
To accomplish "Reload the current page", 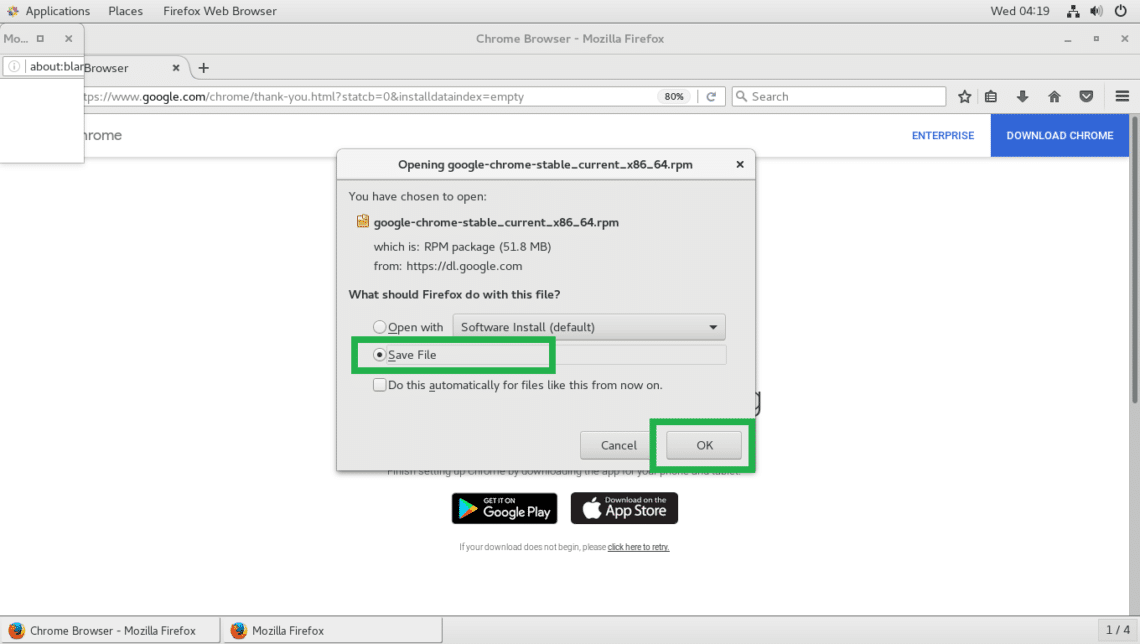I will (711, 97).
